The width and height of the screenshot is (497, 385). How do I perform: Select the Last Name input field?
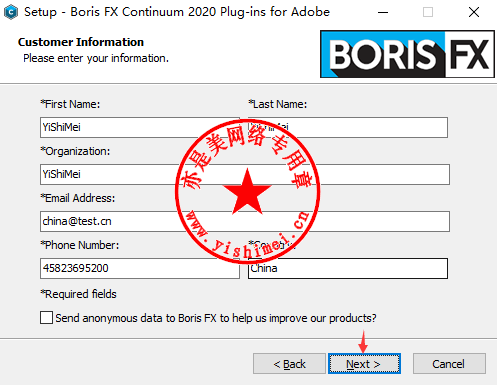(348, 127)
